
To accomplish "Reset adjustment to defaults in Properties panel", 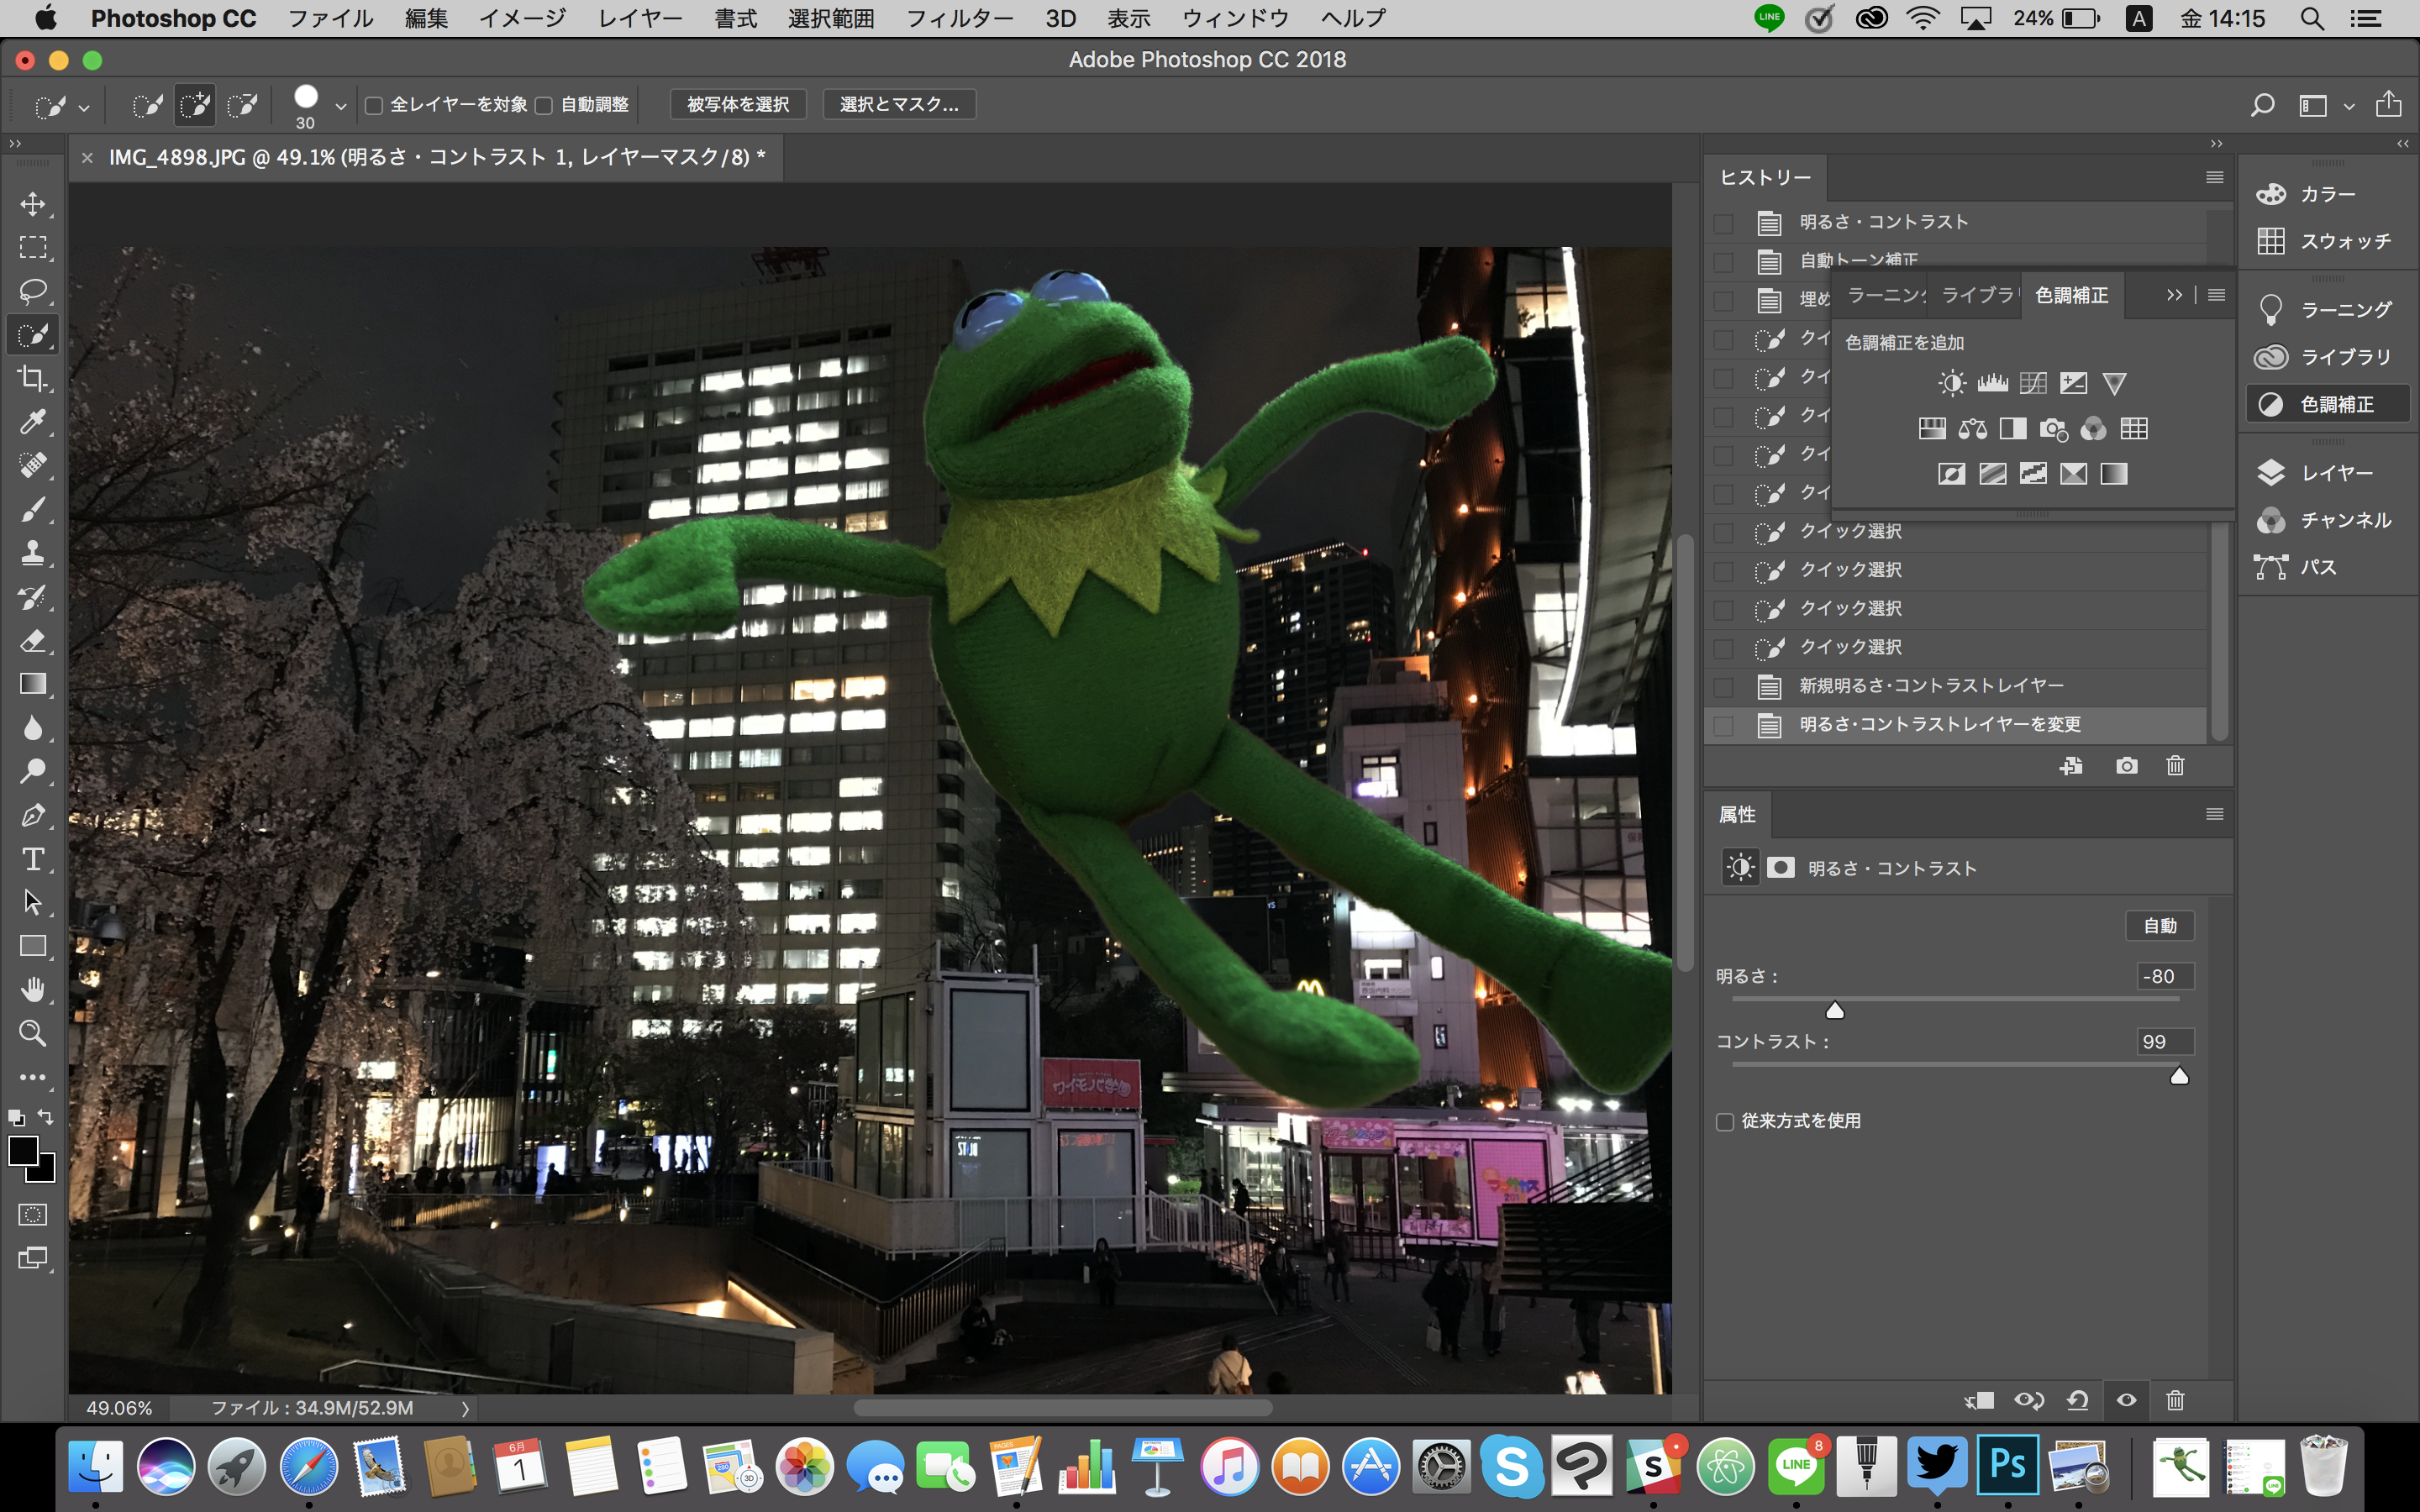I will (2078, 1400).
